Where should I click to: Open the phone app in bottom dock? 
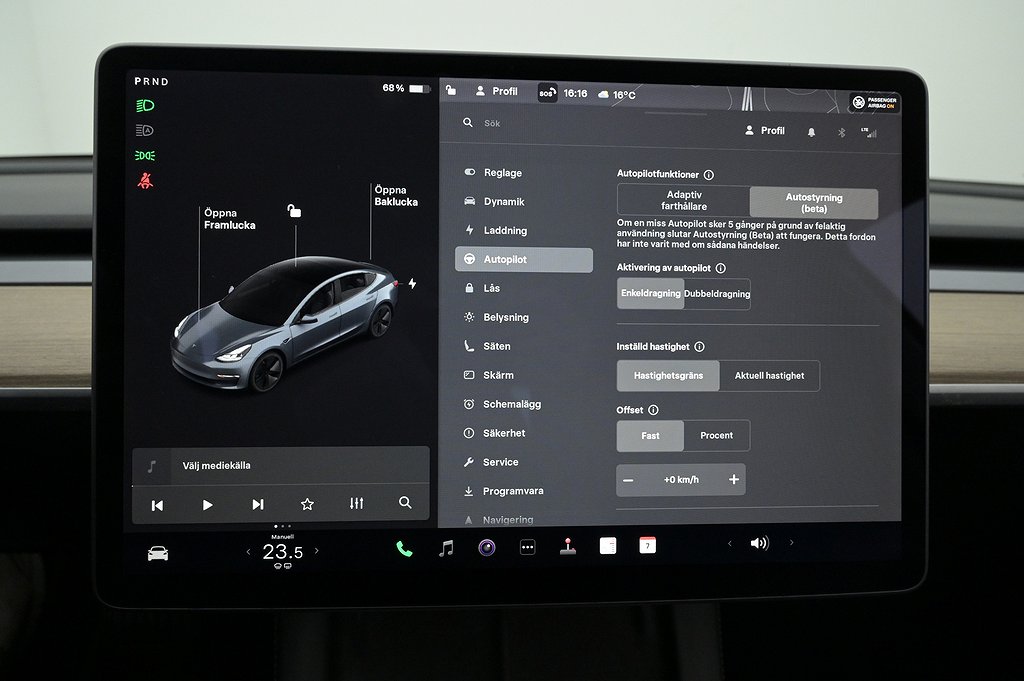point(404,548)
